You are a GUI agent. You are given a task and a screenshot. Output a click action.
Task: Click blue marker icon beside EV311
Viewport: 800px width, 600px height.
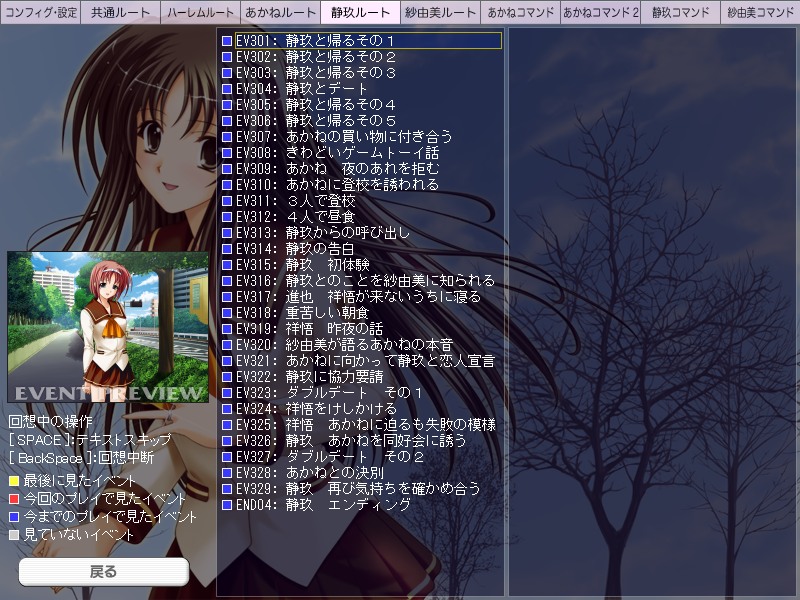click(x=227, y=201)
